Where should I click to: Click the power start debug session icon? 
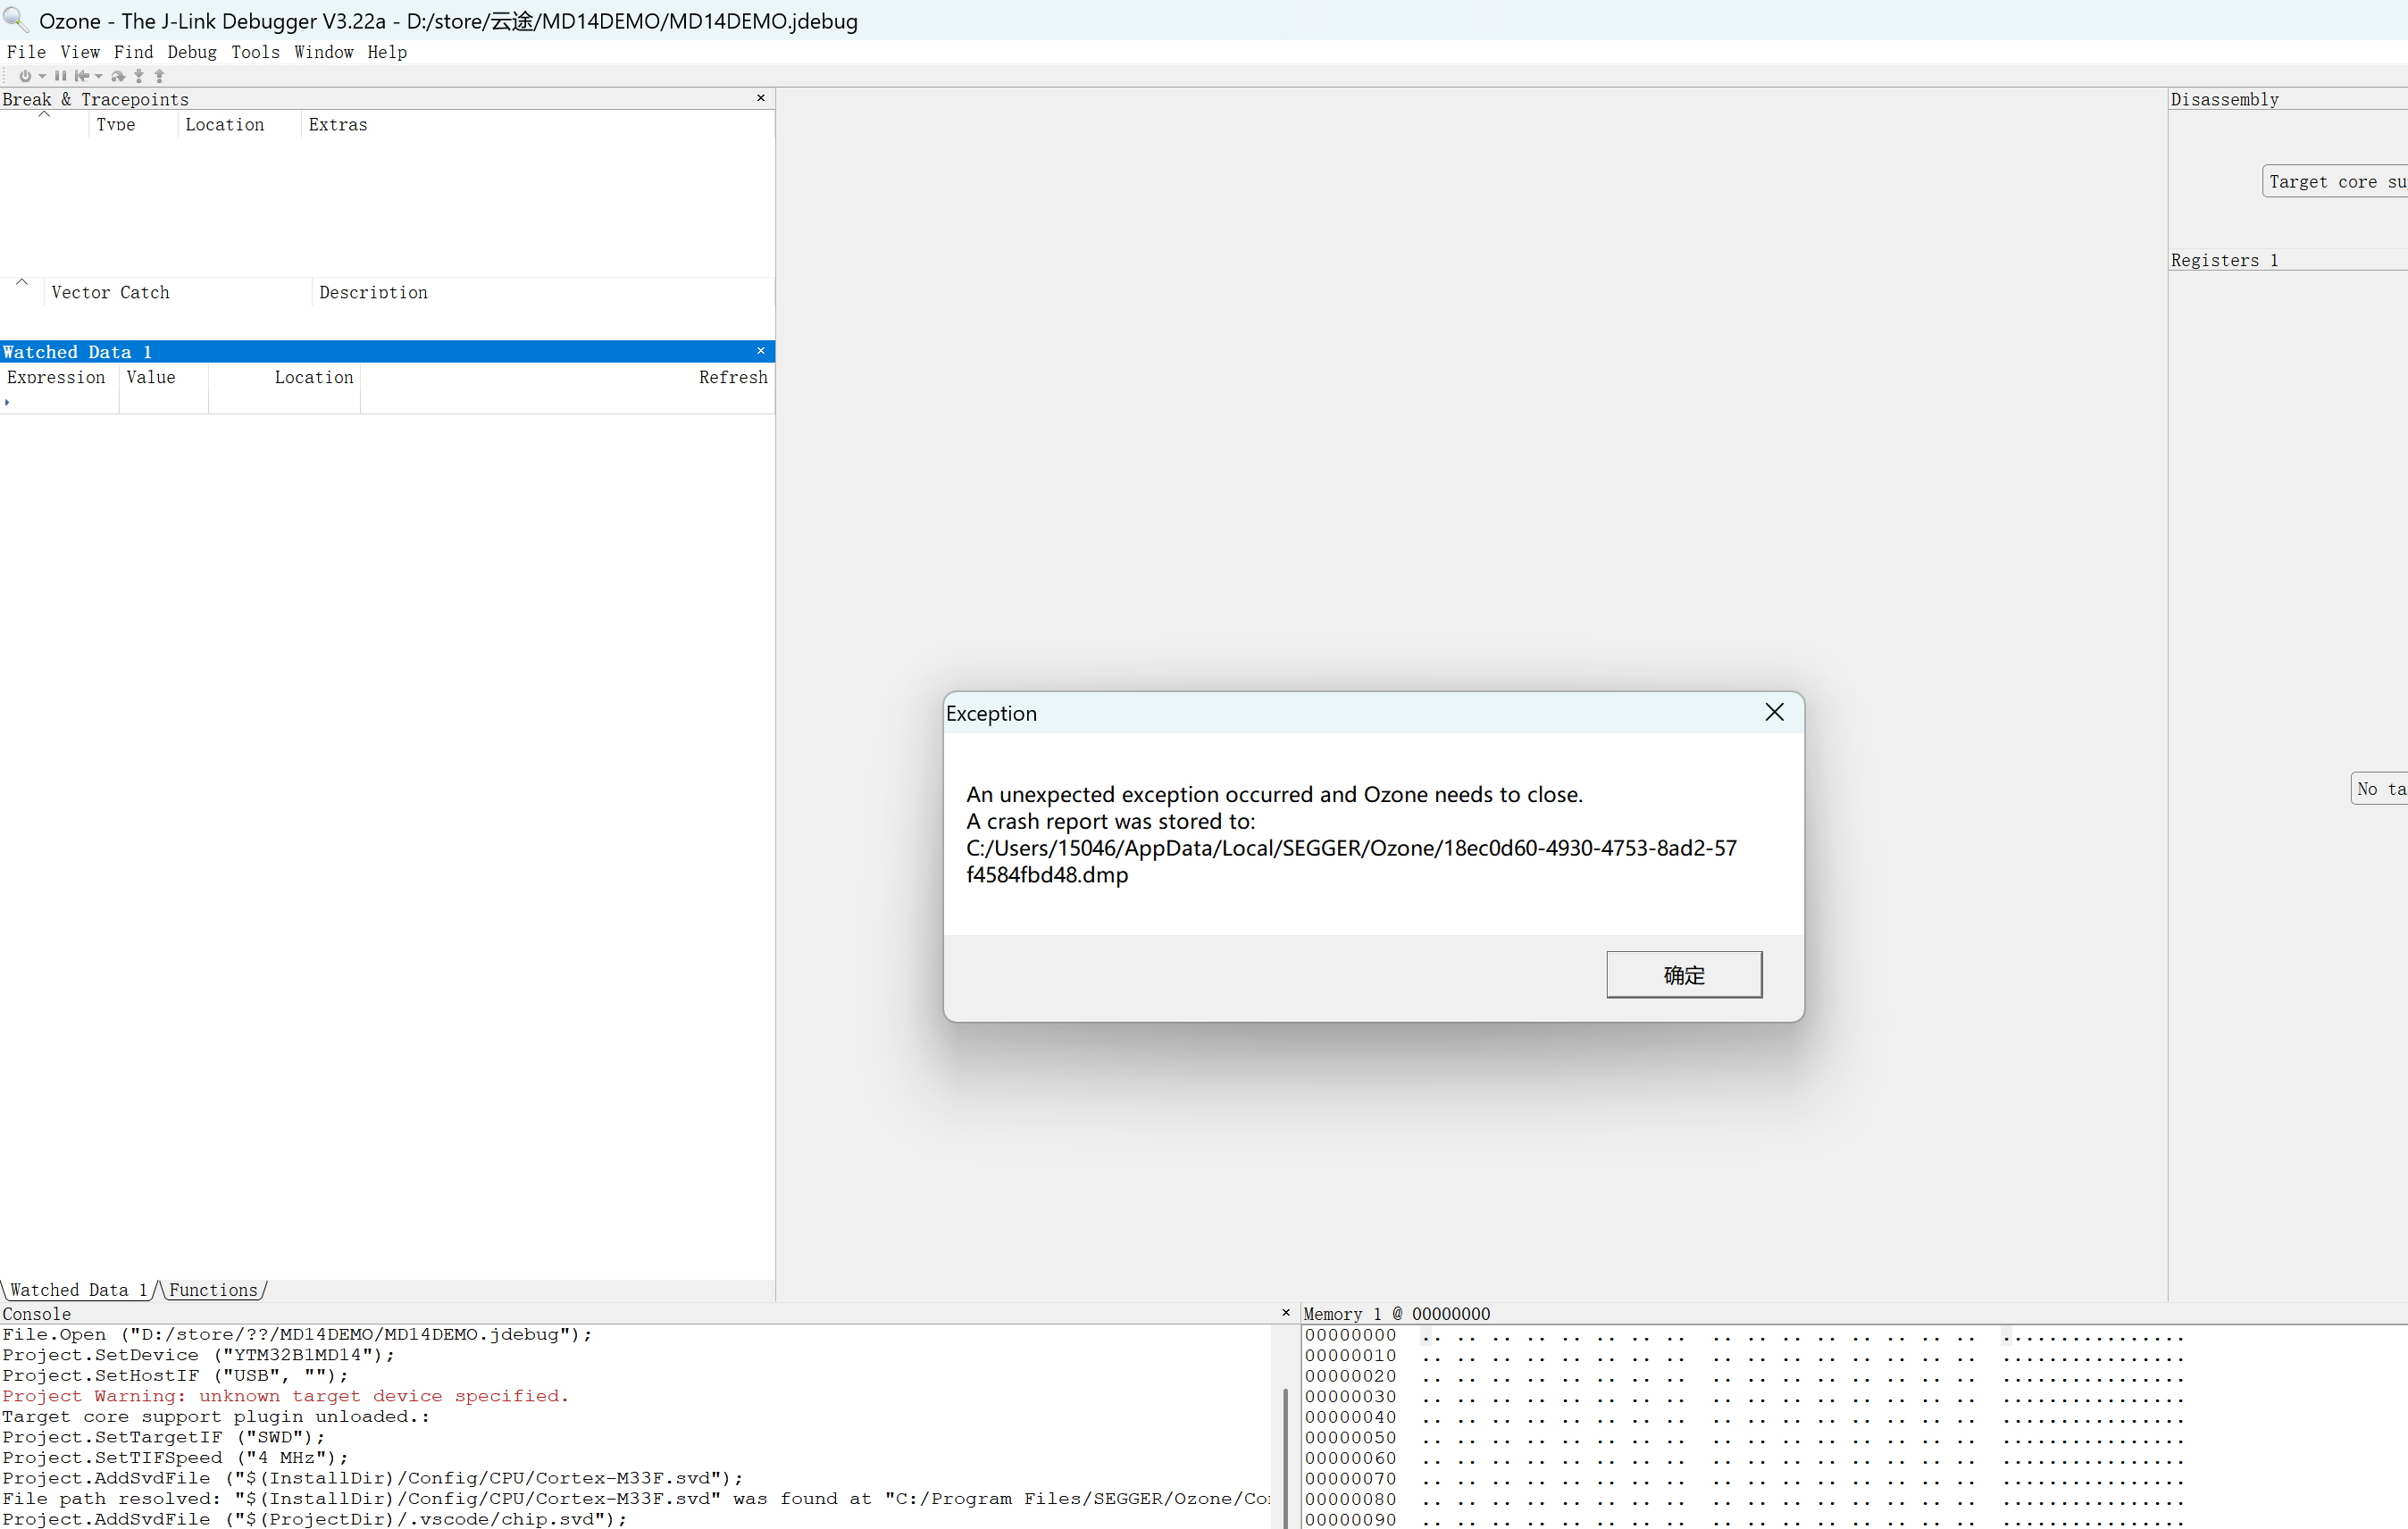point(25,76)
